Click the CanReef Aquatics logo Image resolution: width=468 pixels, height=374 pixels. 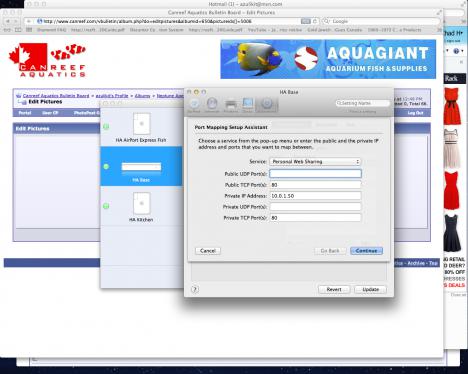pos(47,60)
